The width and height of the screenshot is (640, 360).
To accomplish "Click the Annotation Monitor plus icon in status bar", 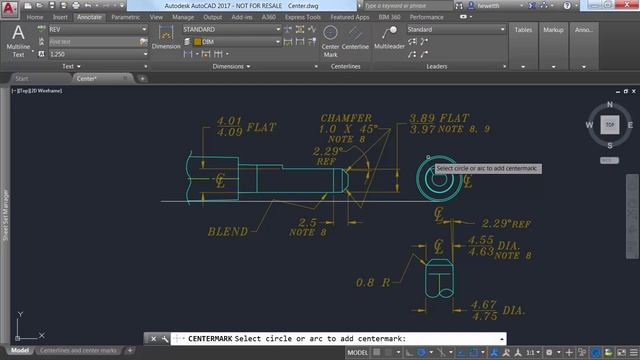I will point(569,352).
